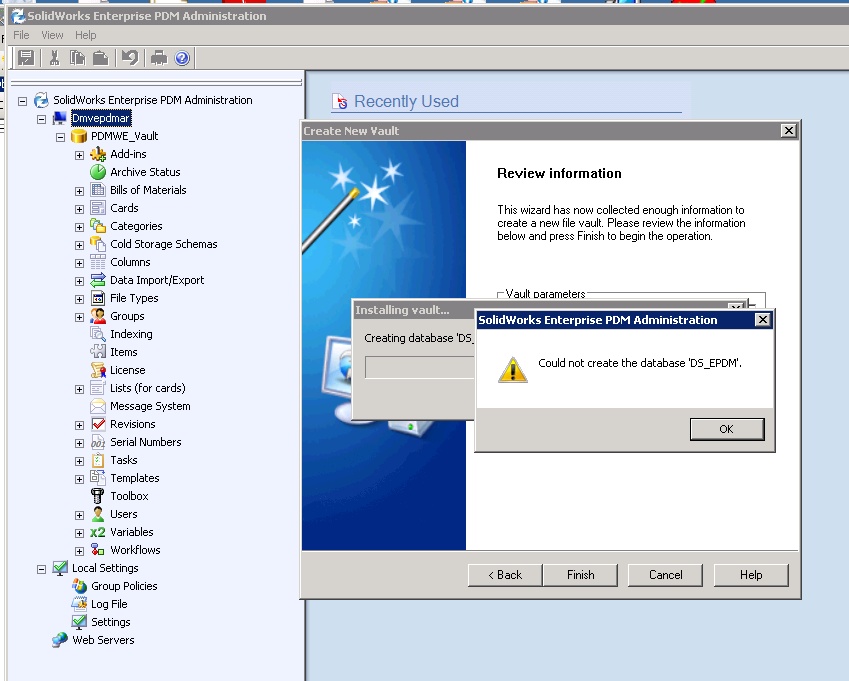The width and height of the screenshot is (849, 681).
Task: Click OK on the database error message
Action: coord(727,429)
